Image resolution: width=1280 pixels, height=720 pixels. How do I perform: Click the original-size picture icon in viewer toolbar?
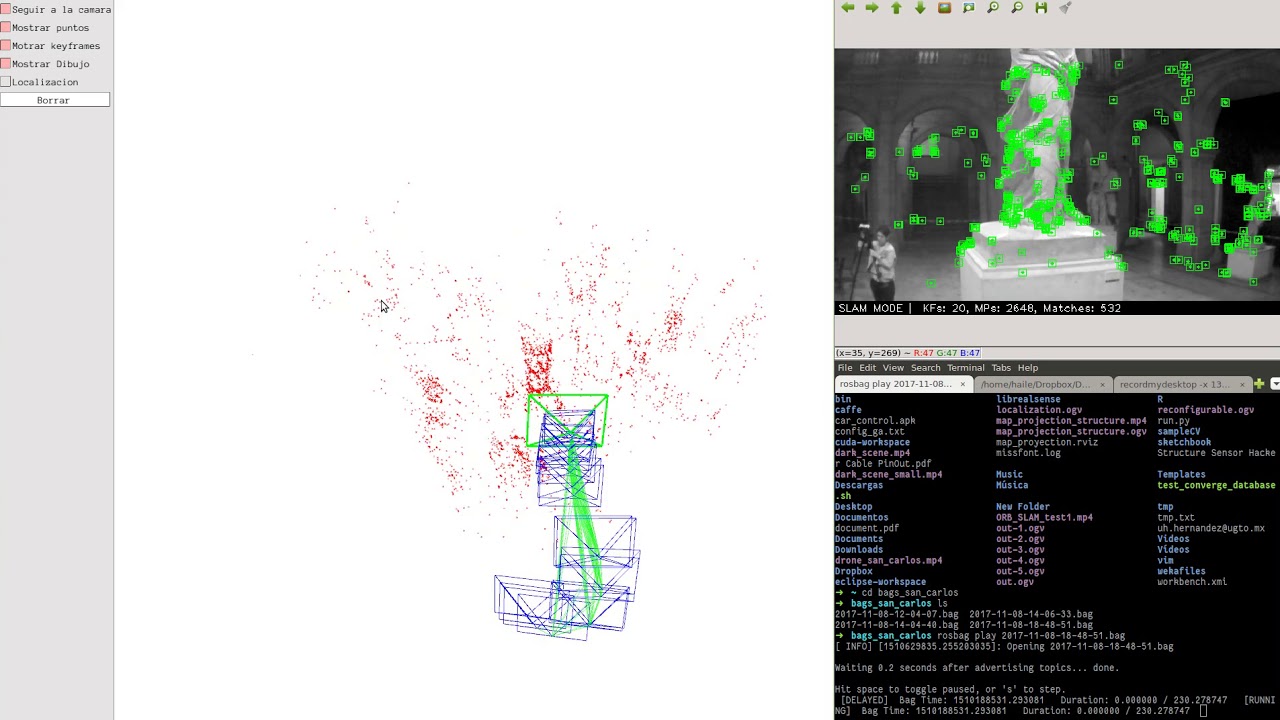coord(944,8)
